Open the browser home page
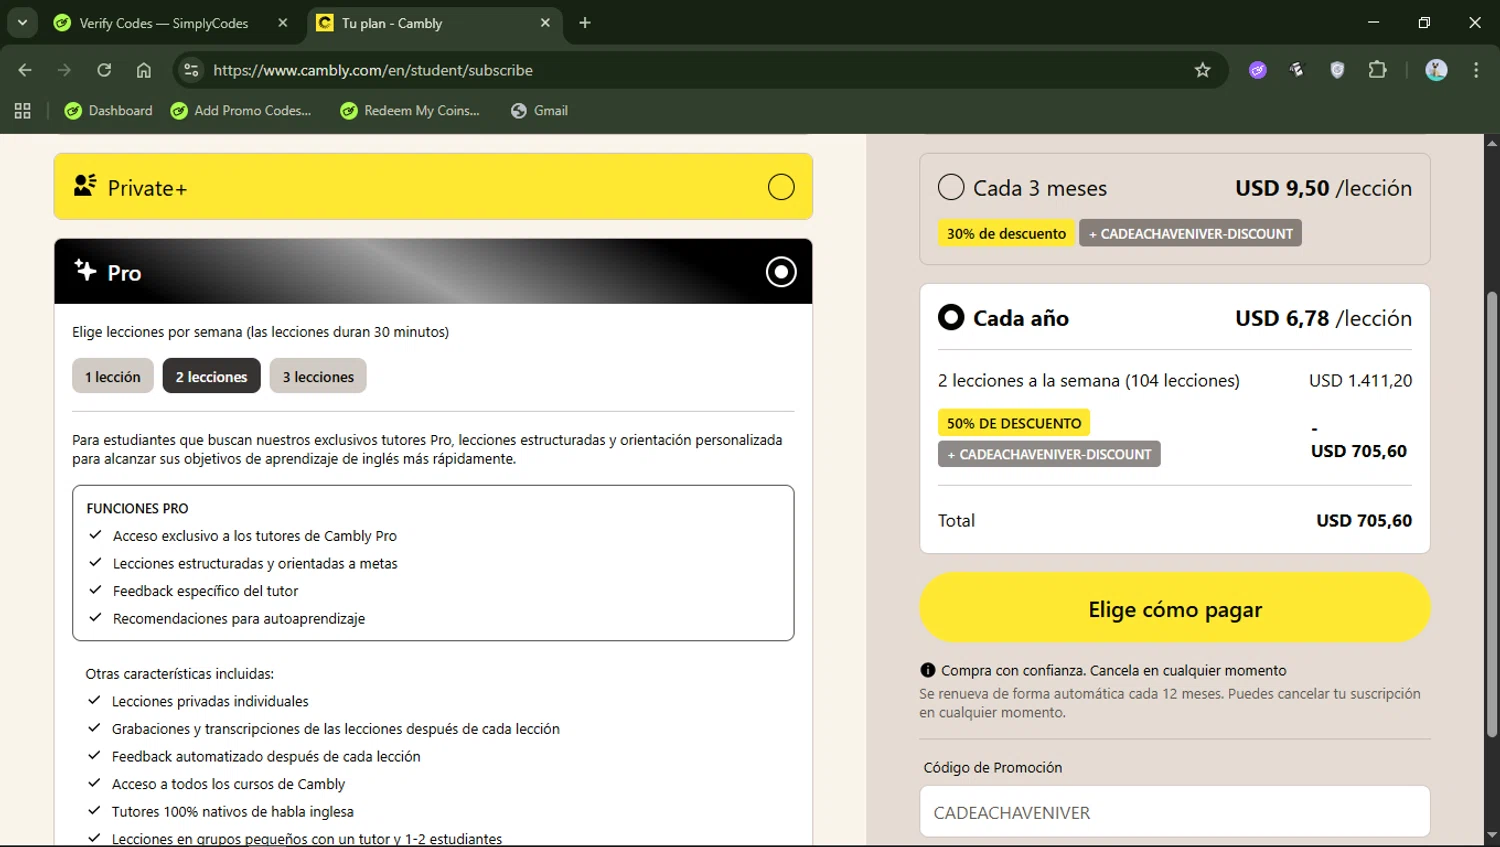The height and width of the screenshot is (847, 1500). point(144,70)
